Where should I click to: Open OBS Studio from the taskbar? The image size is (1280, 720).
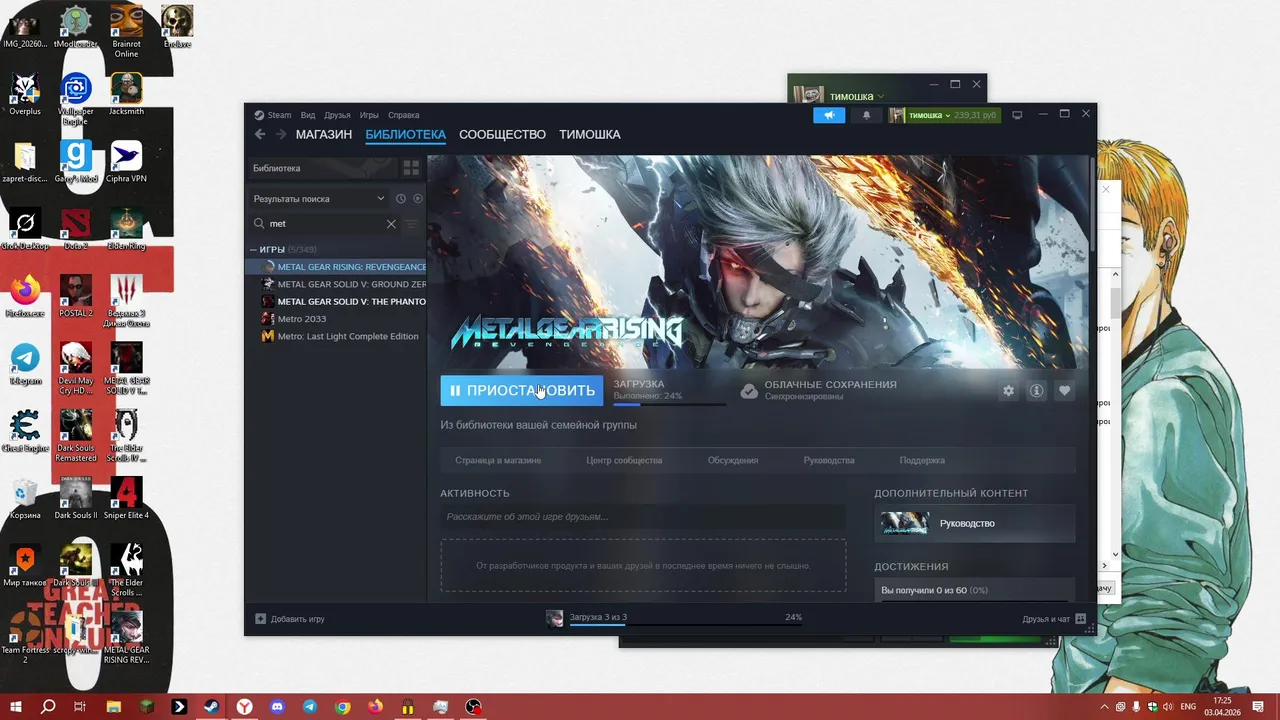click(x=473, y=707)
